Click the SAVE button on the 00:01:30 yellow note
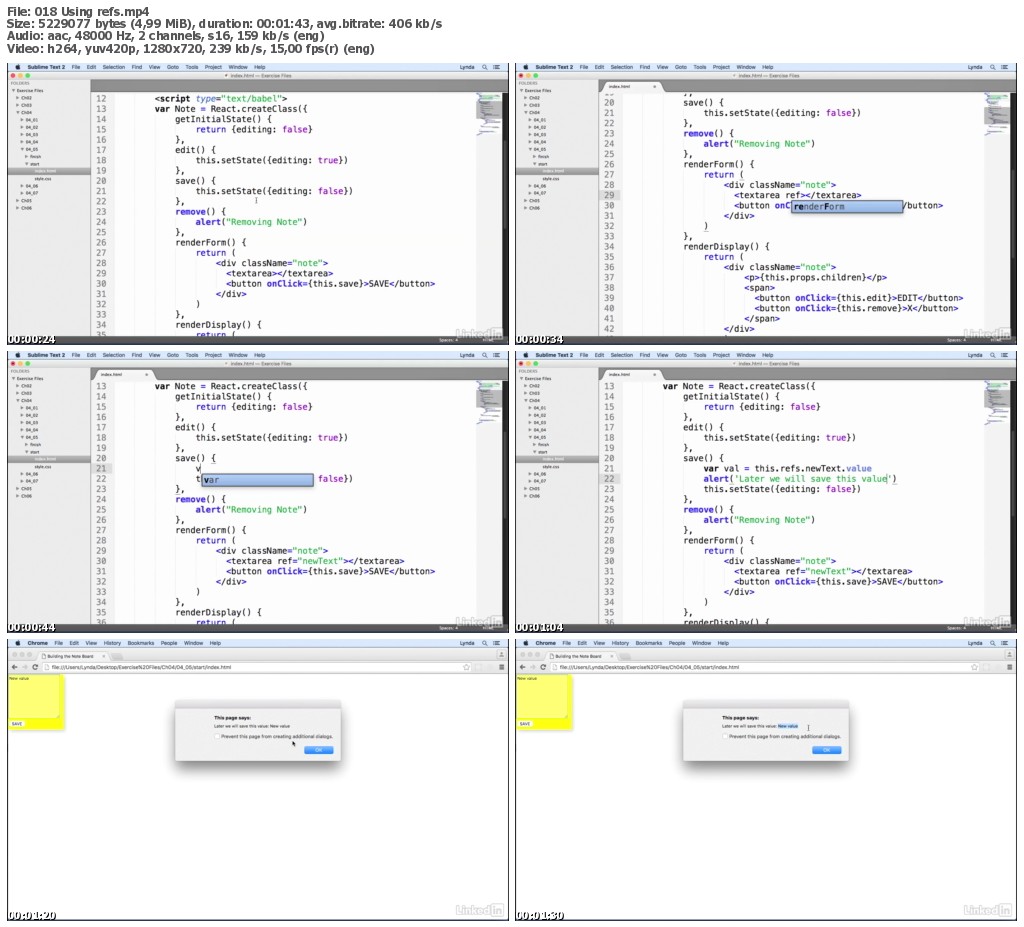 (525, 724)
